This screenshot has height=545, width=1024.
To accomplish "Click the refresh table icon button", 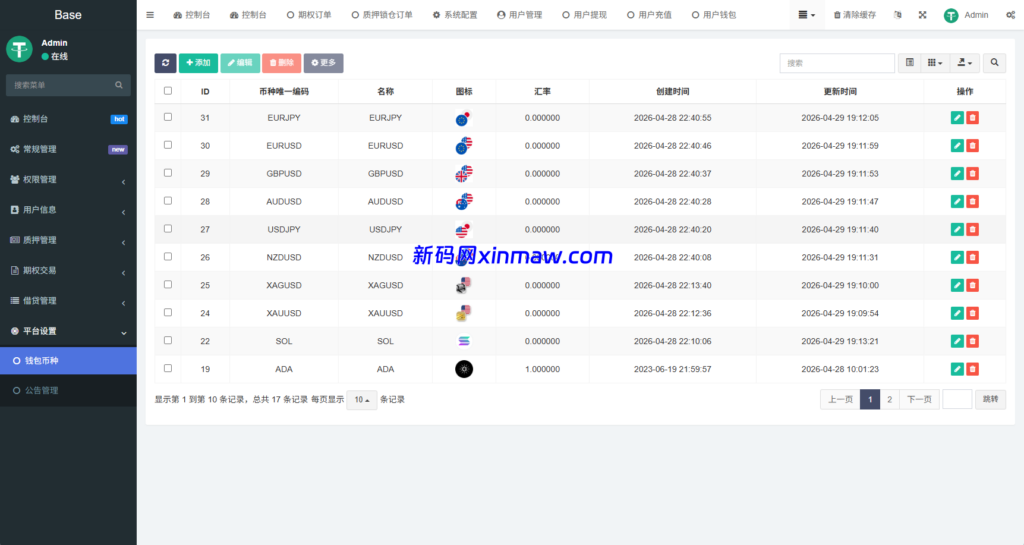I will 165,63.
